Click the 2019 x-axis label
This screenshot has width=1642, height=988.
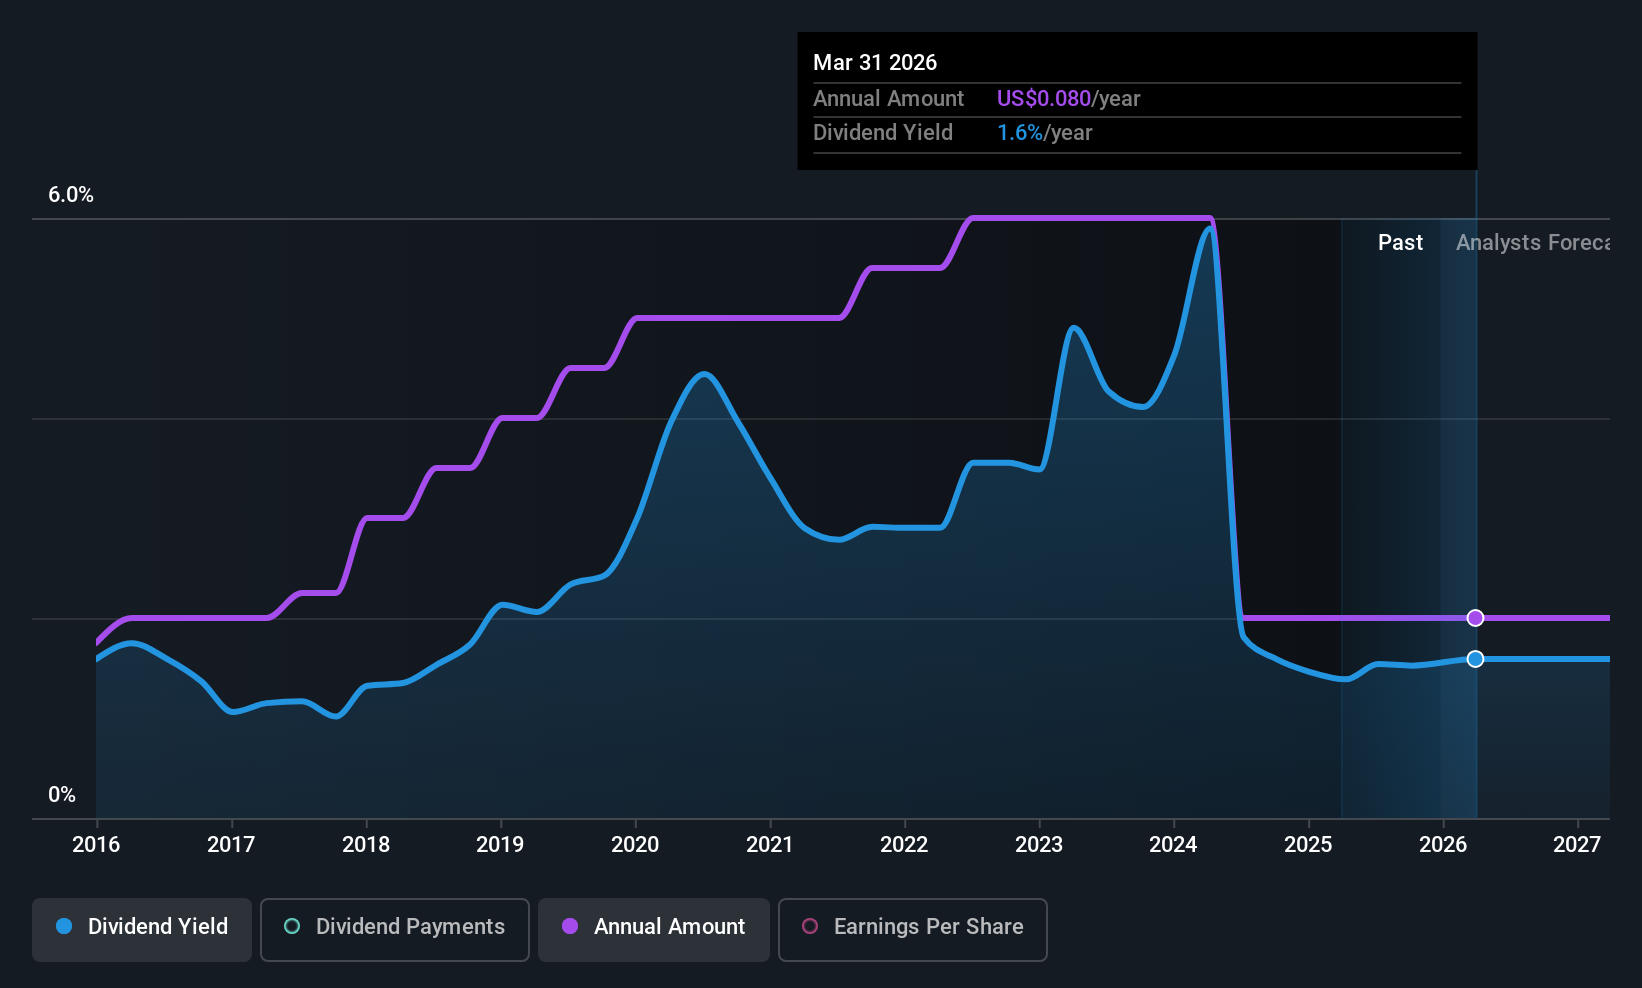[500, 845]
